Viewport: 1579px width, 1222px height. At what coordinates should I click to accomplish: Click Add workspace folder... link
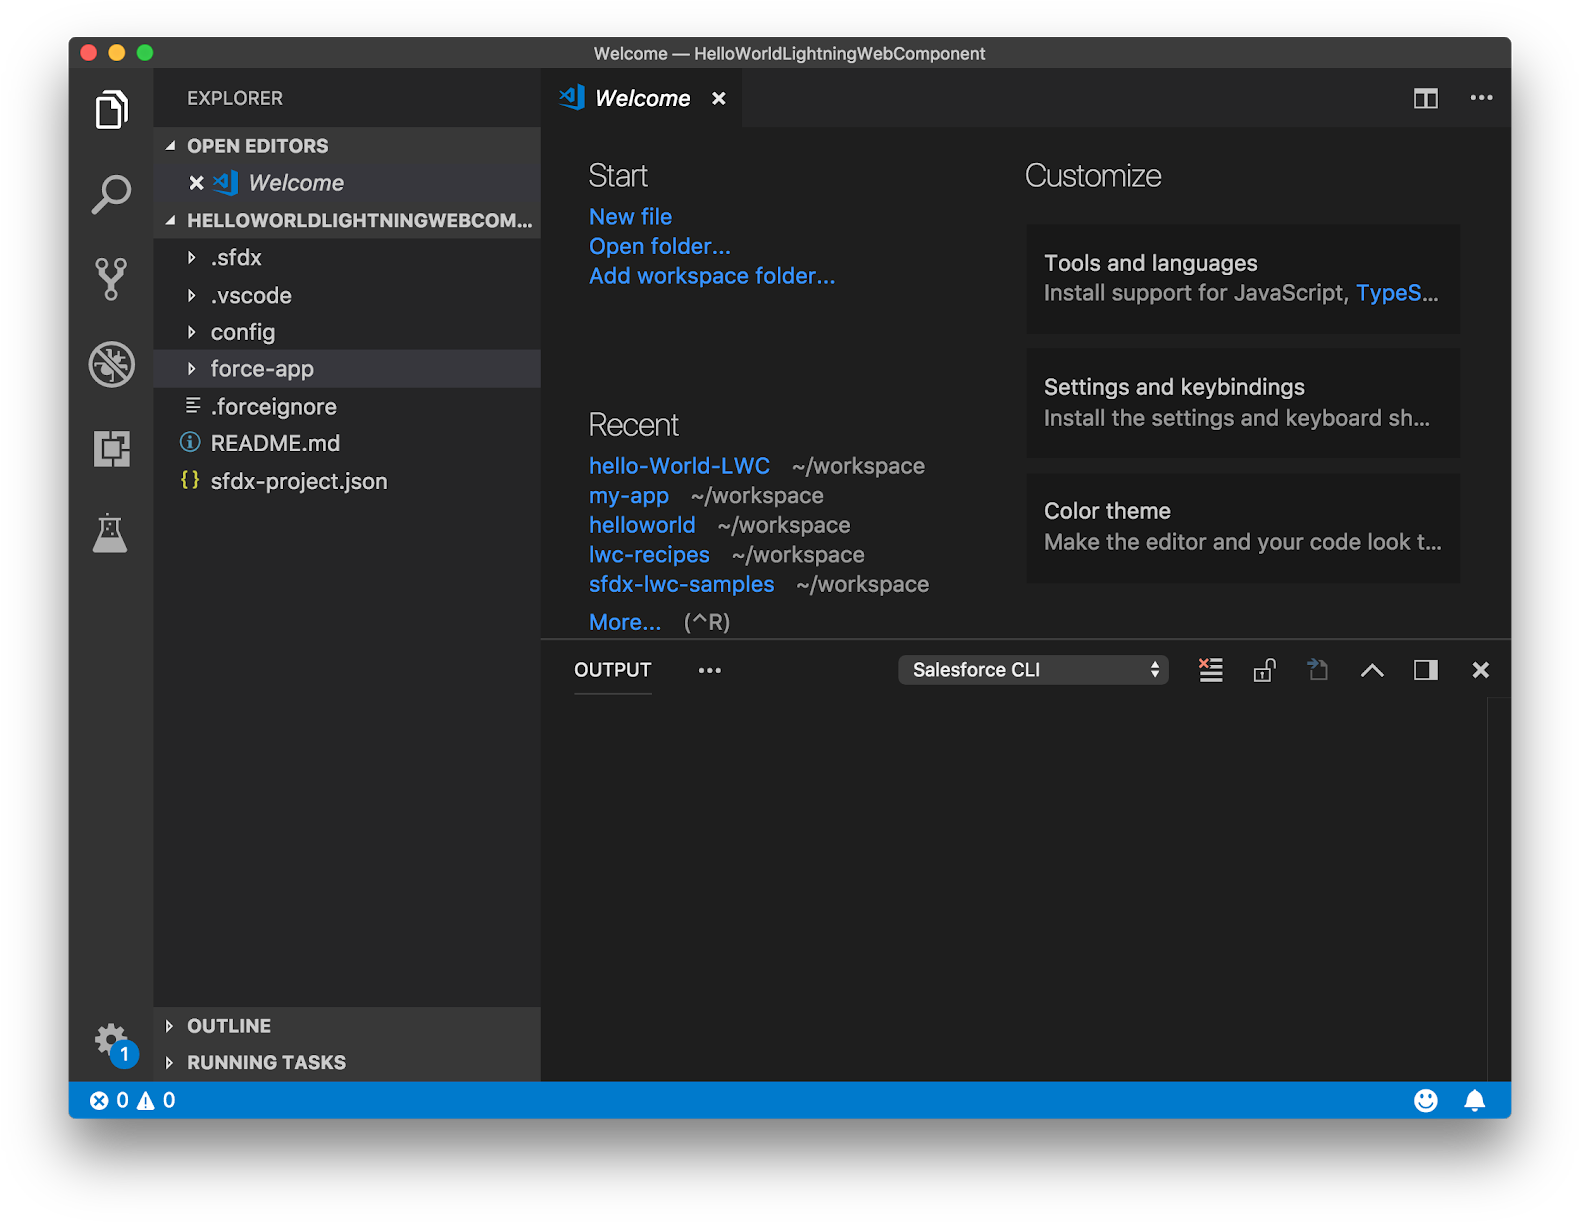(711, 276)
